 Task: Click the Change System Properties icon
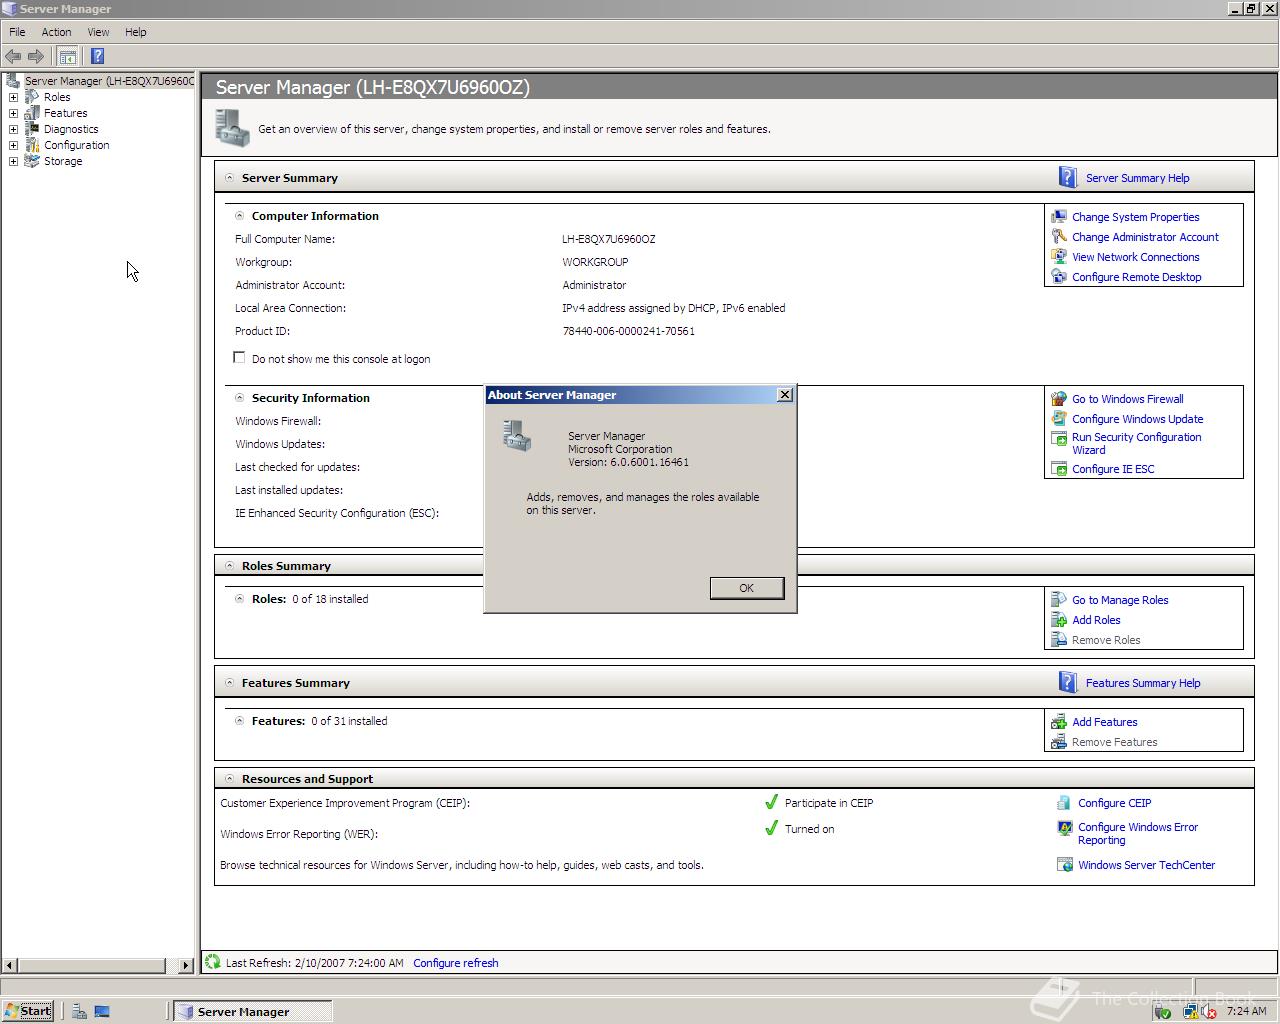[x=1059, y=216]
